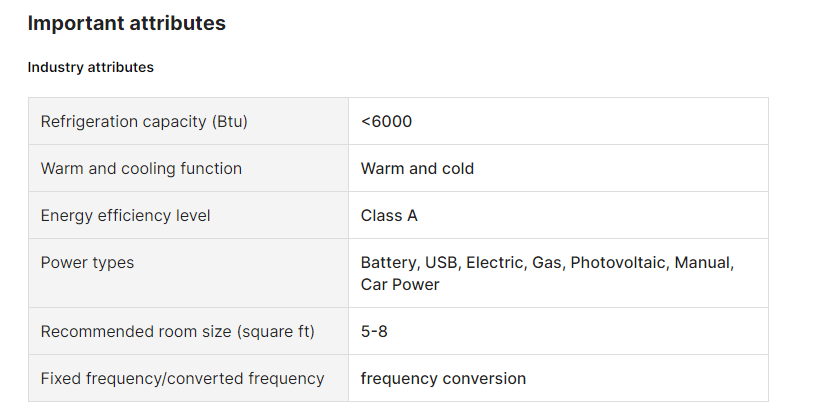This screenshot has height=417, width=822.
Task: Click the word Electric in power types
Action: point(494,263)
